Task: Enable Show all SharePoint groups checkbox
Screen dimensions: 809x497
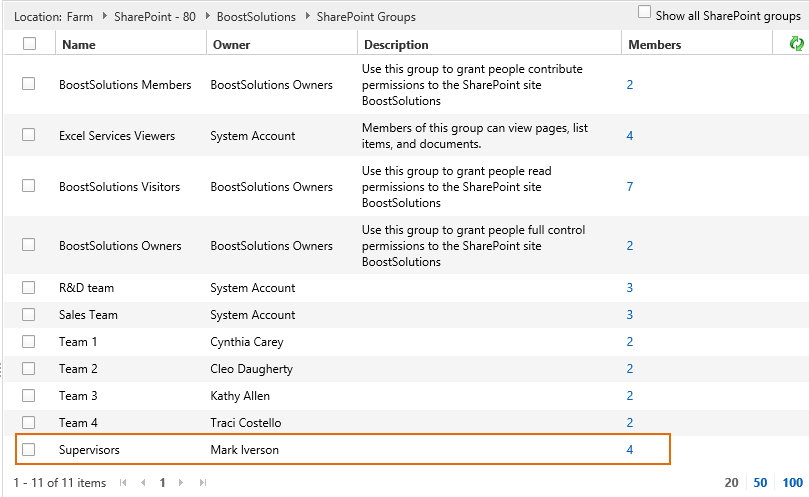Action: coord(645,13)
